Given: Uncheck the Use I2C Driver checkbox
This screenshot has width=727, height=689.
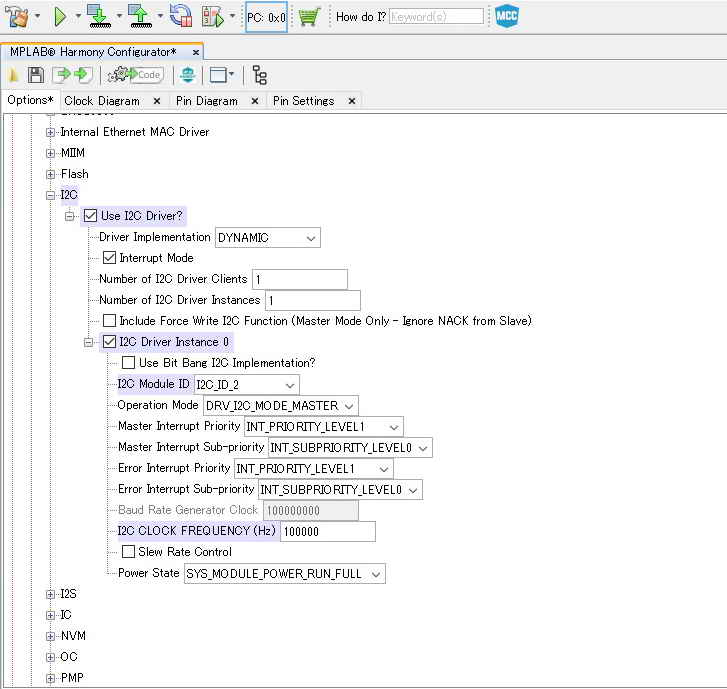Looking at the screenshot, I should [x=90, y=216].
